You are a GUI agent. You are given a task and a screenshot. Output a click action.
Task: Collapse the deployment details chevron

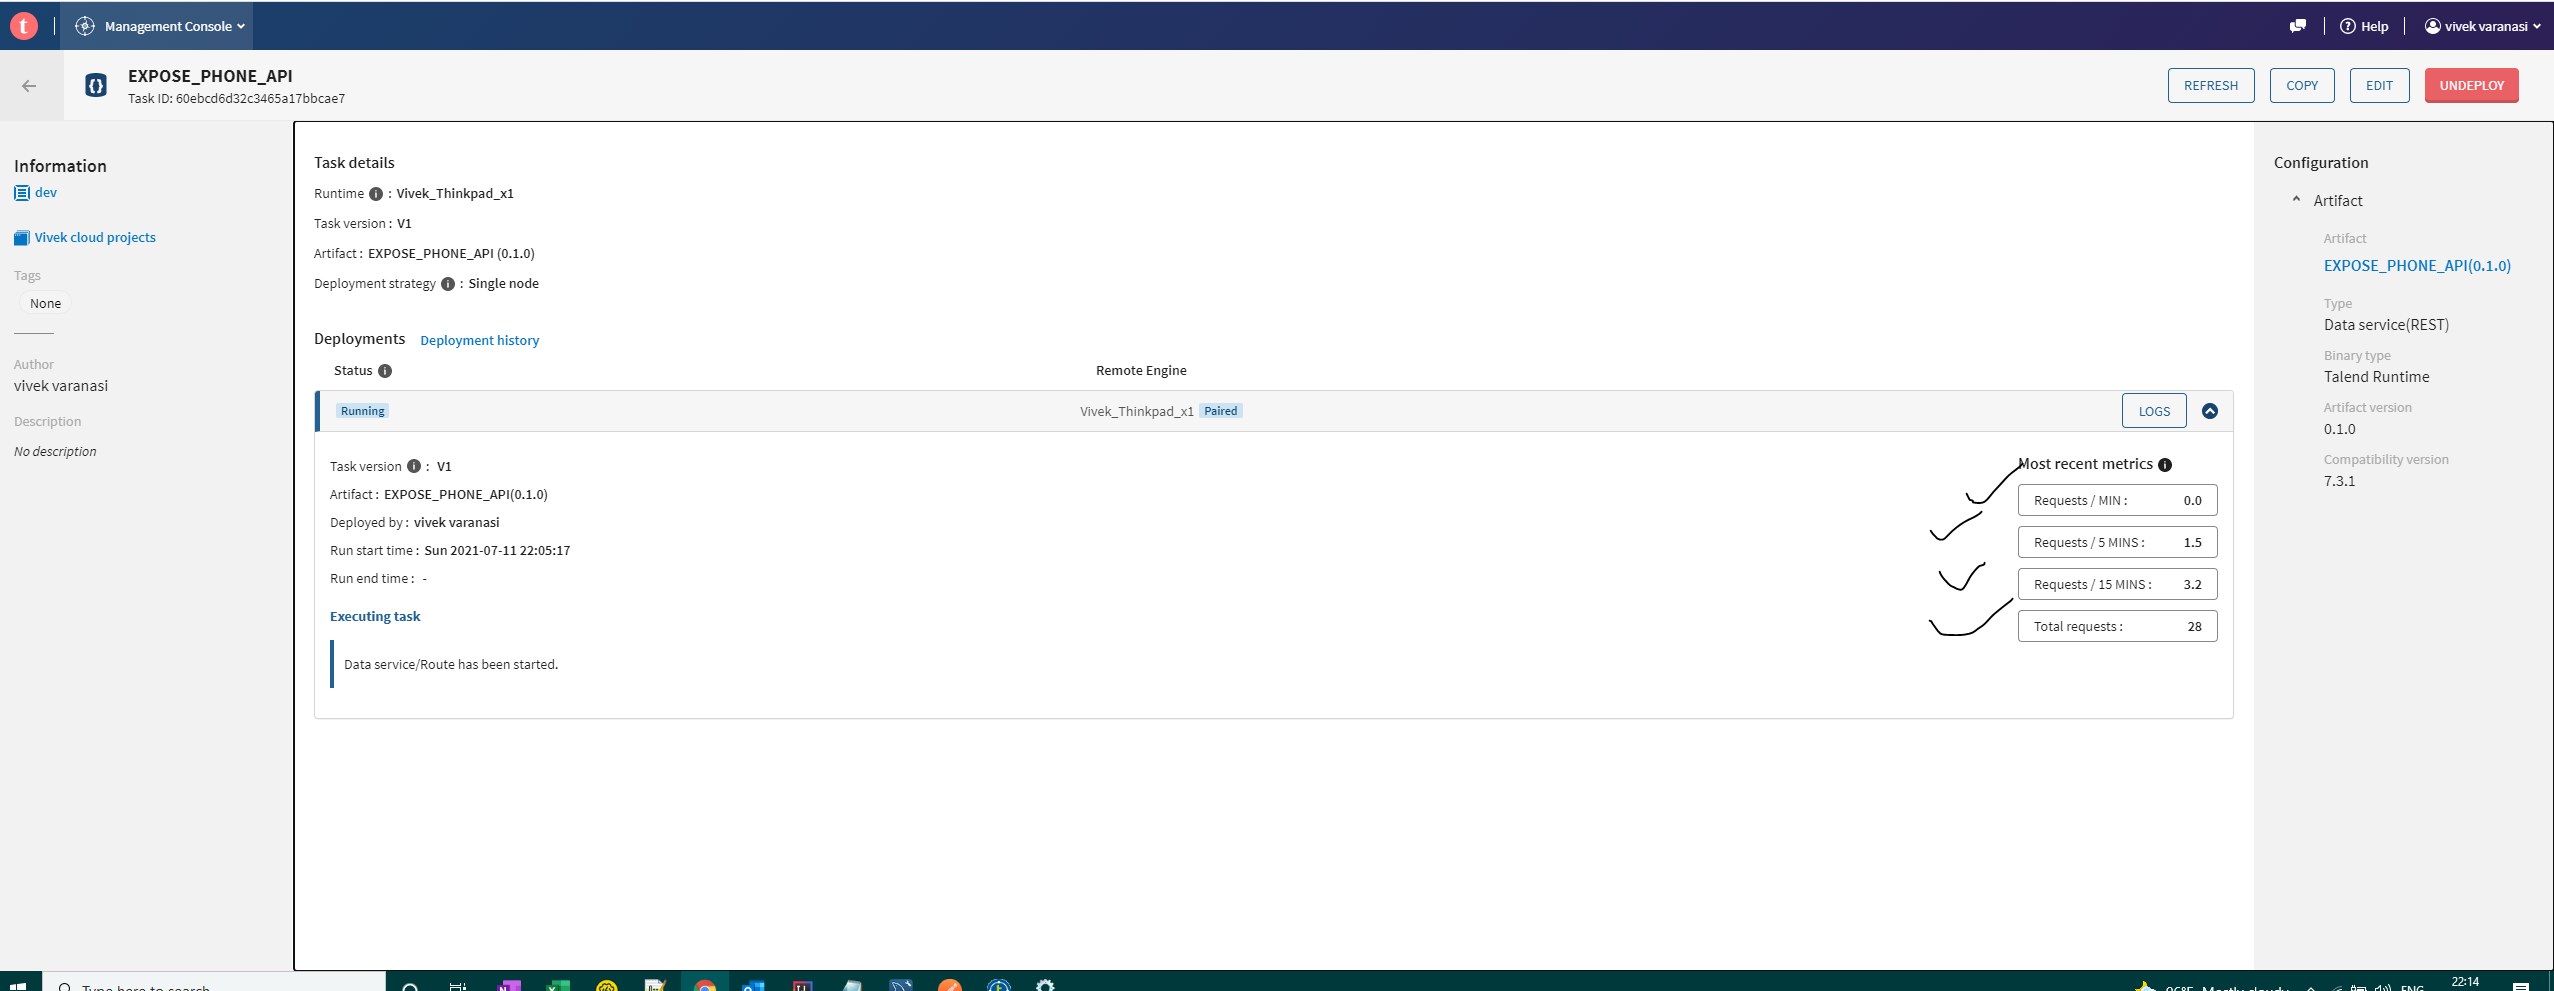(2210, 411)
